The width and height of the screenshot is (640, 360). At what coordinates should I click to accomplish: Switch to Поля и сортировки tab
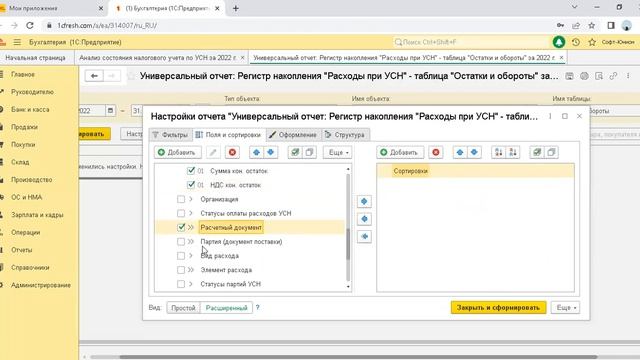coord(228,135)
